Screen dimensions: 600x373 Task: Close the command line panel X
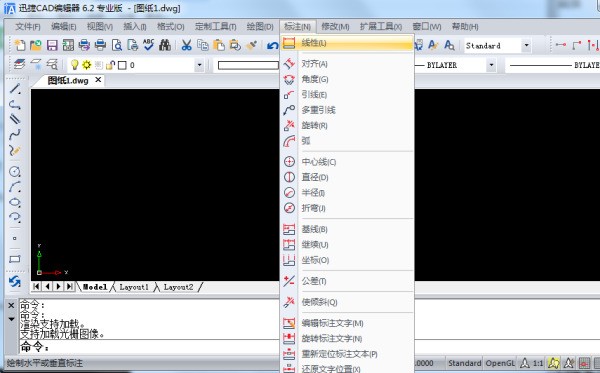(11, 305)
